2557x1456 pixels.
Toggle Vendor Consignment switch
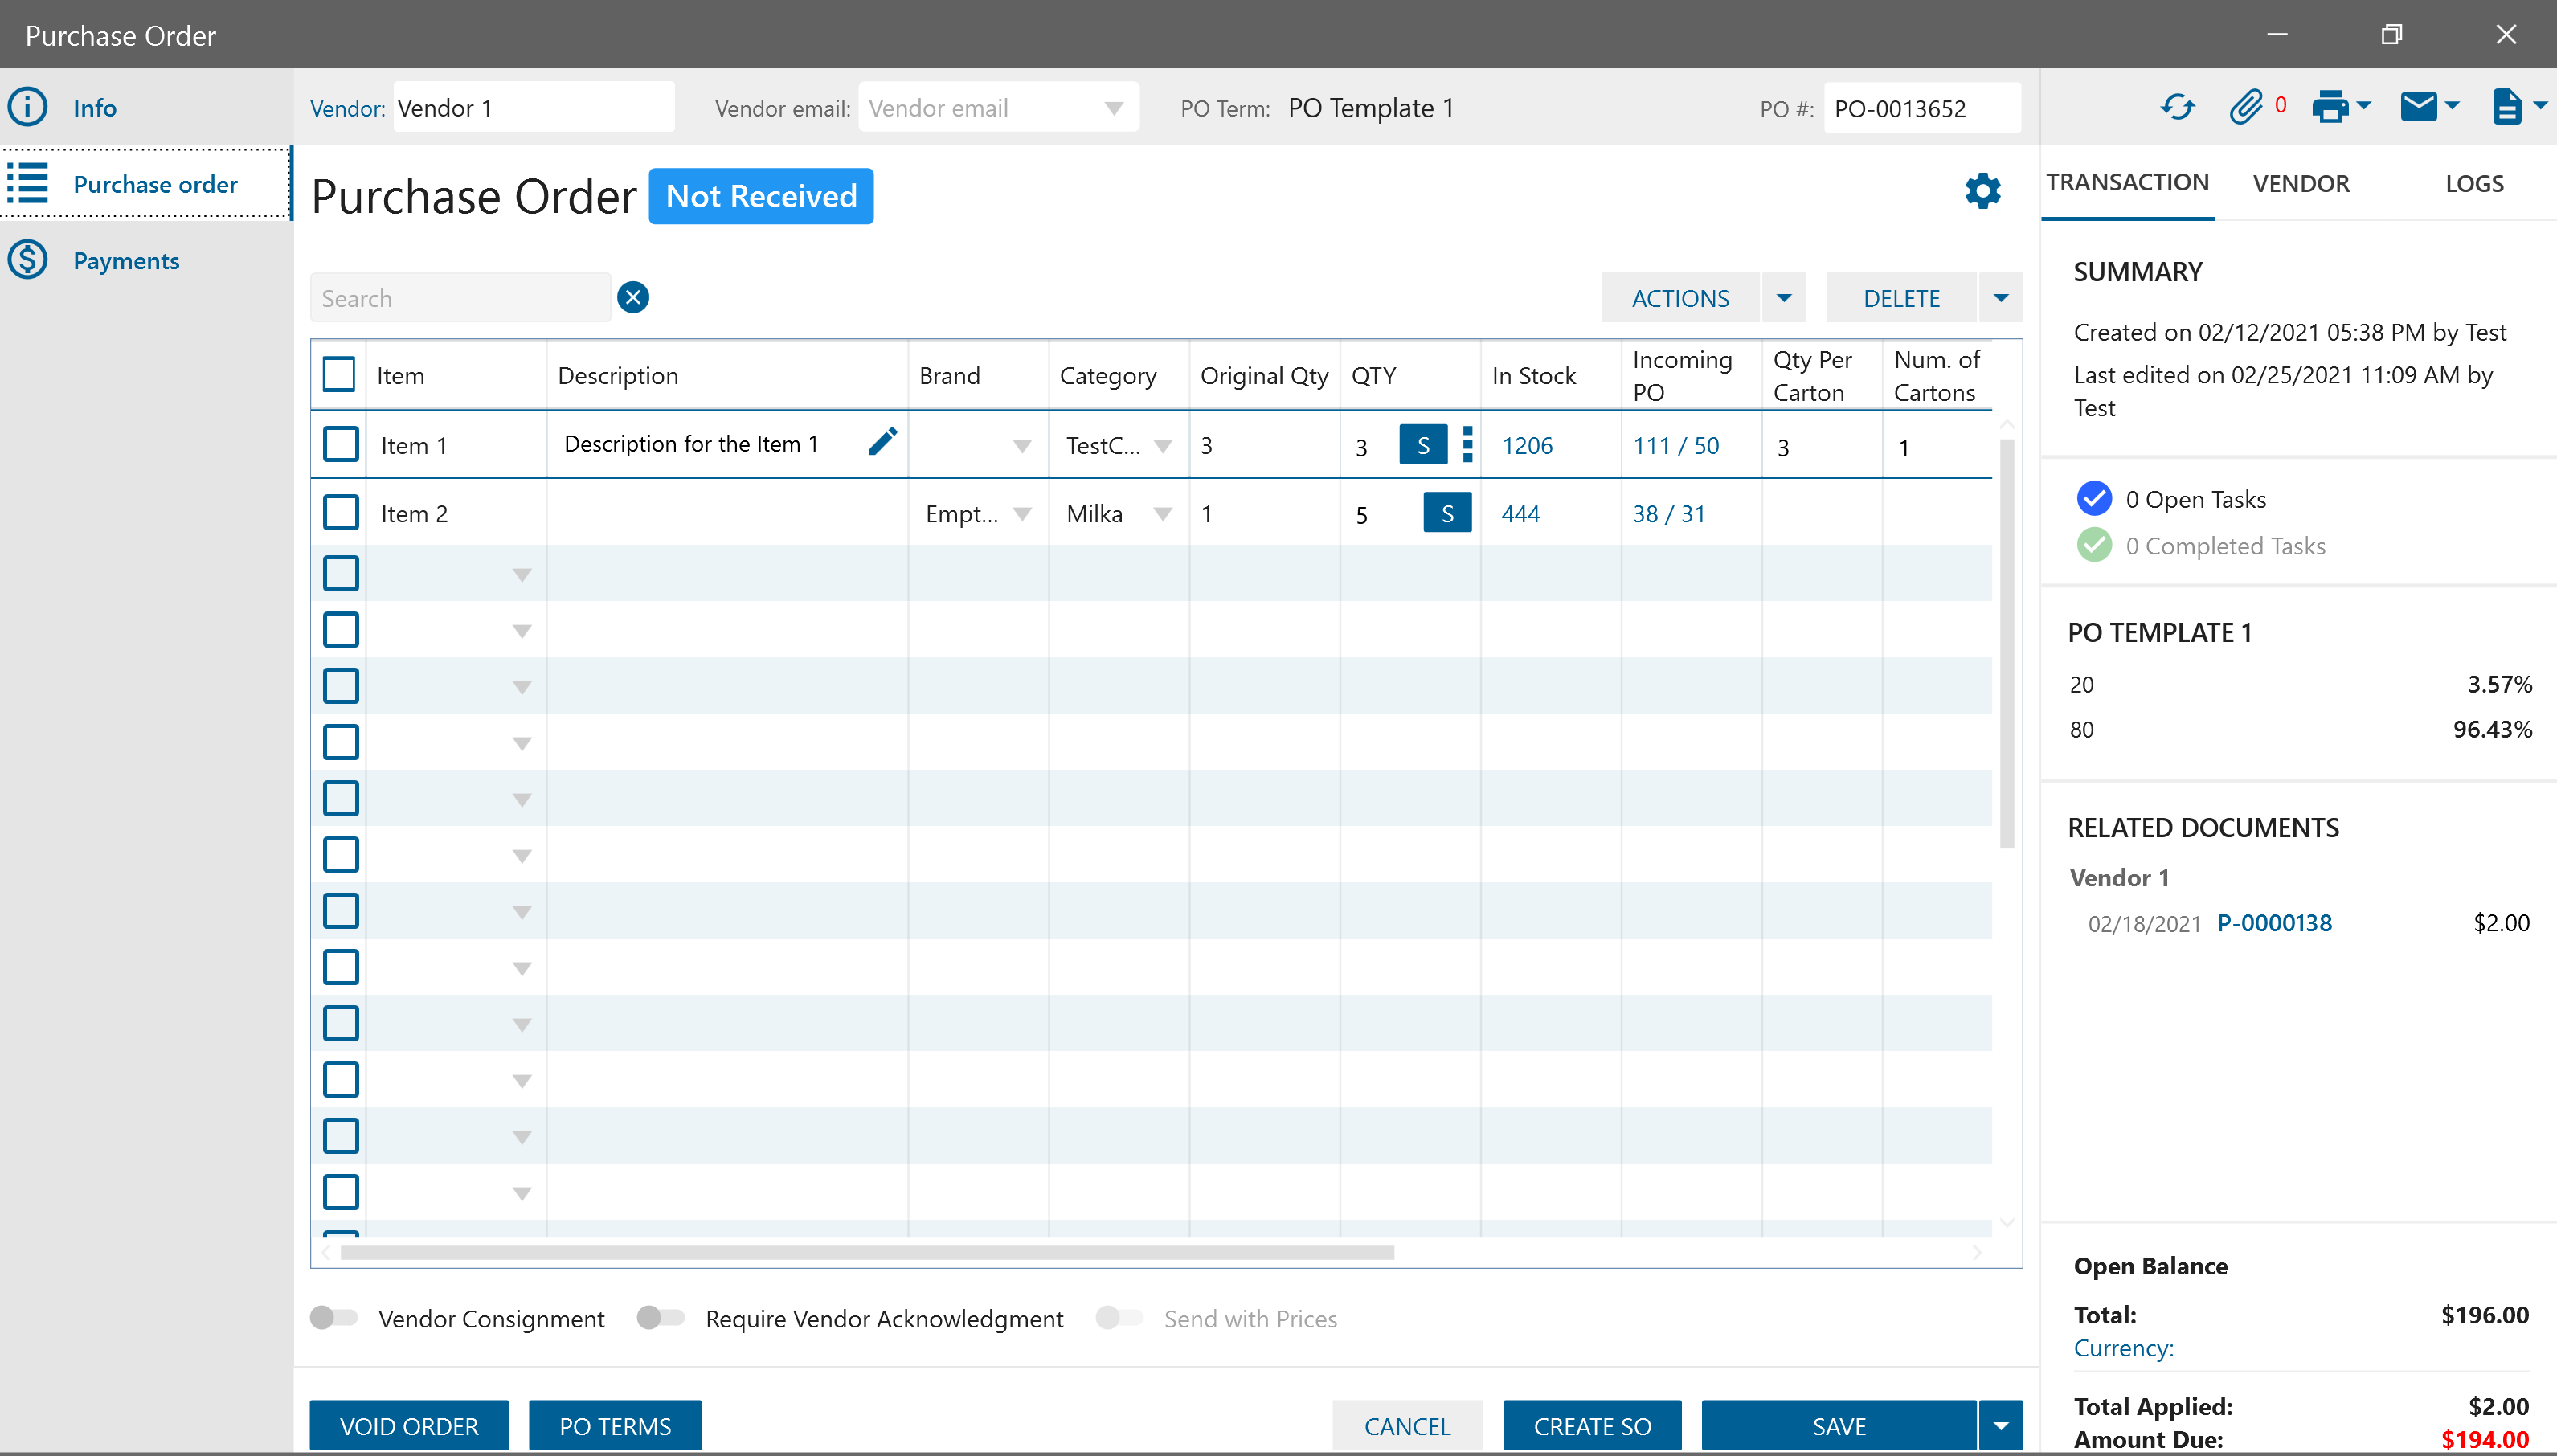(334, 1318)
